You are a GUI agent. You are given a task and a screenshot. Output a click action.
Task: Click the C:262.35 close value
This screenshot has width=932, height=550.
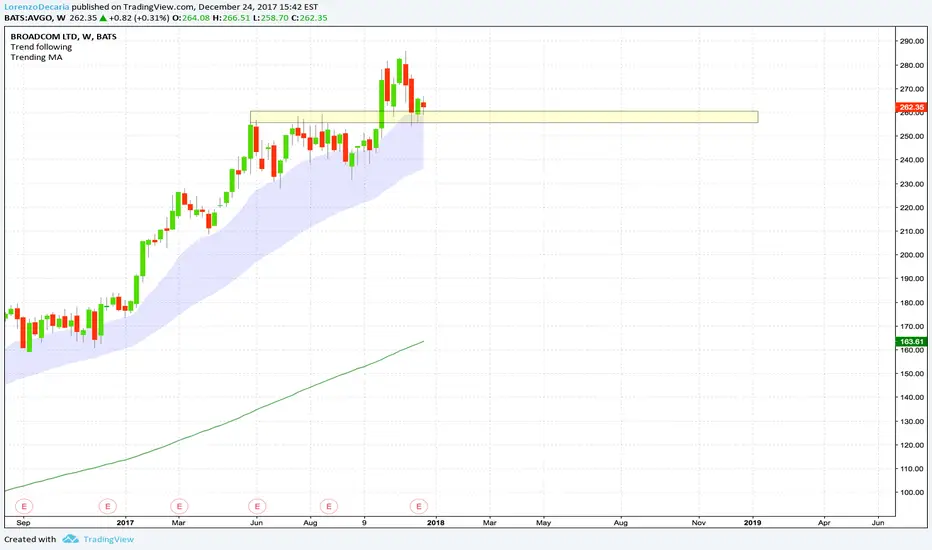[309, 18]
